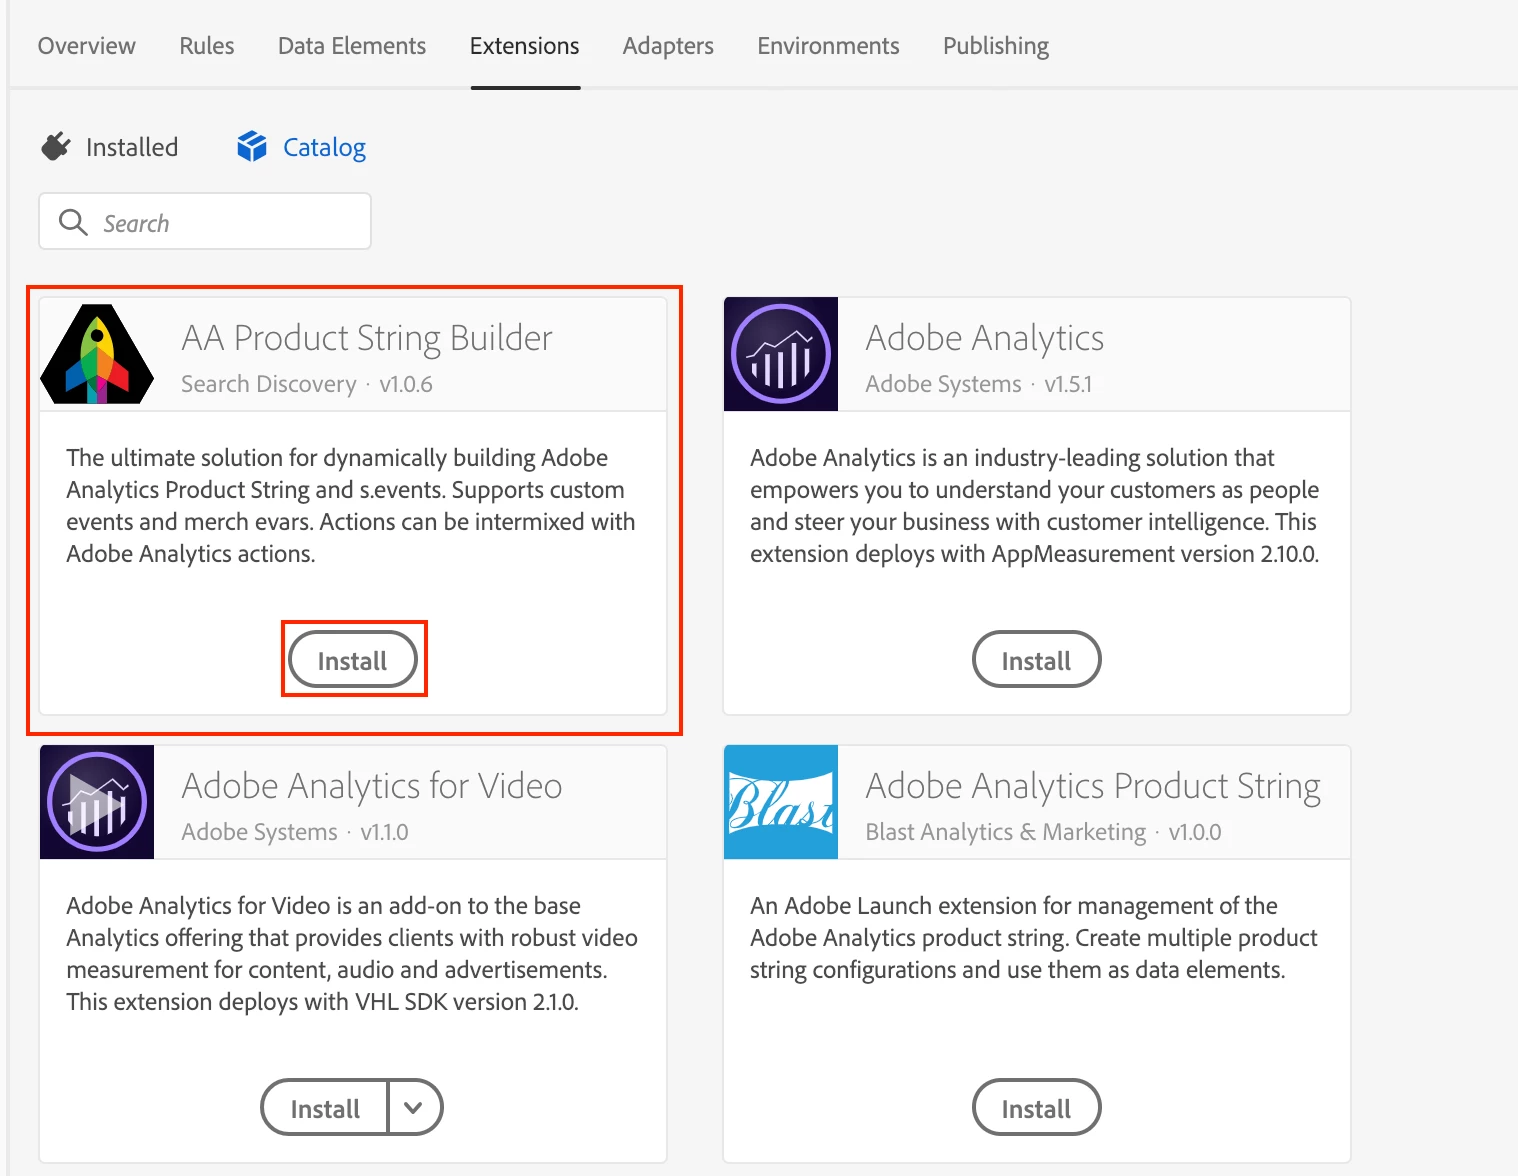Open the Data Elements tab

[x=352, y=46]
